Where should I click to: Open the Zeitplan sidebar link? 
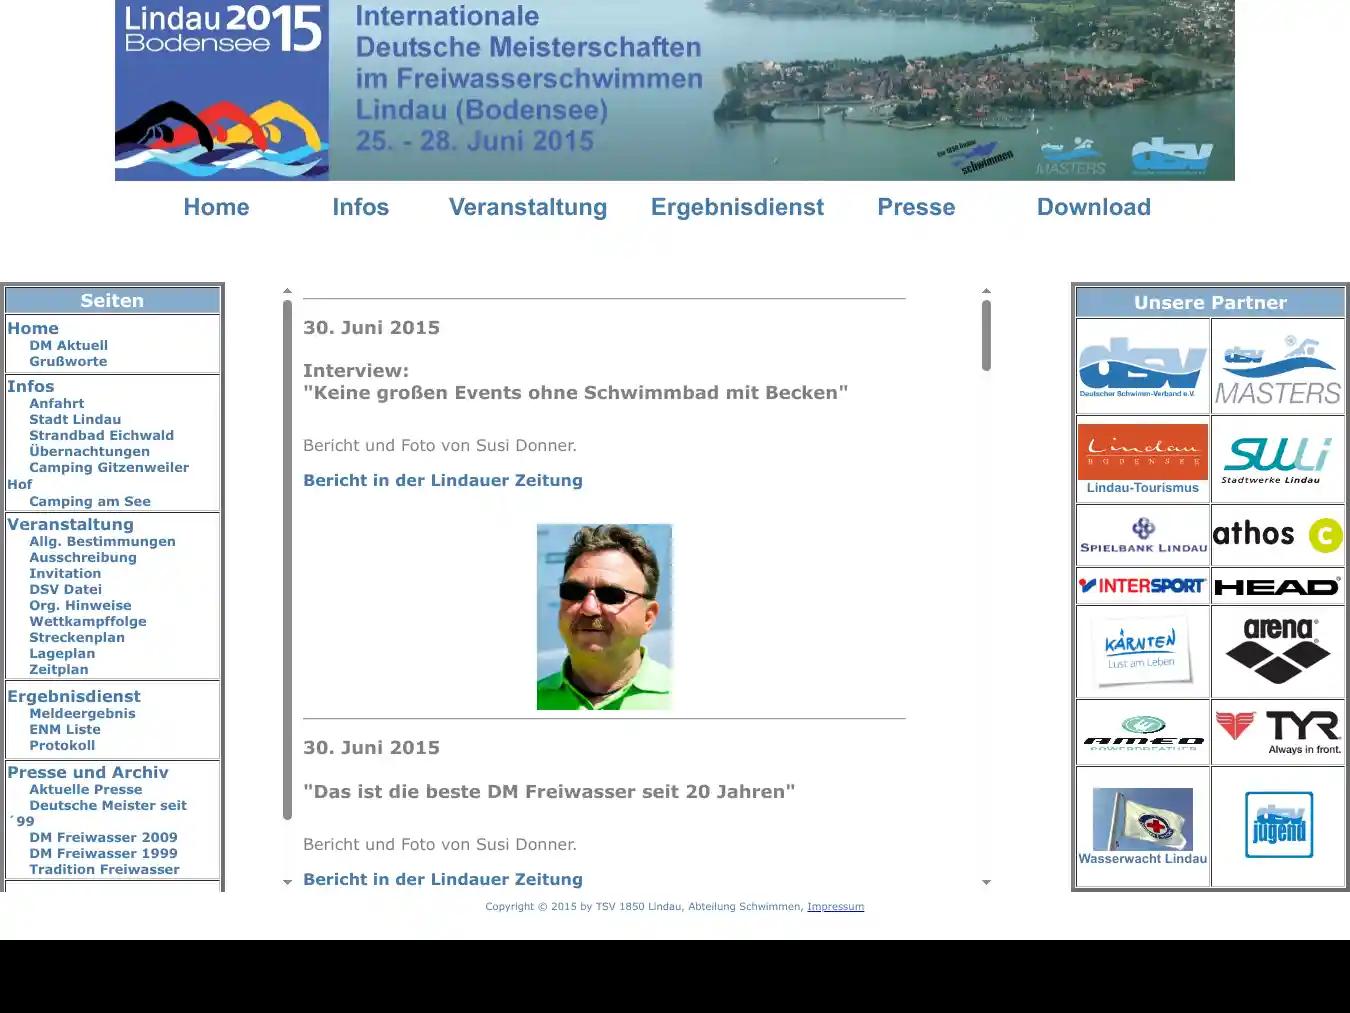click(58, 669)
